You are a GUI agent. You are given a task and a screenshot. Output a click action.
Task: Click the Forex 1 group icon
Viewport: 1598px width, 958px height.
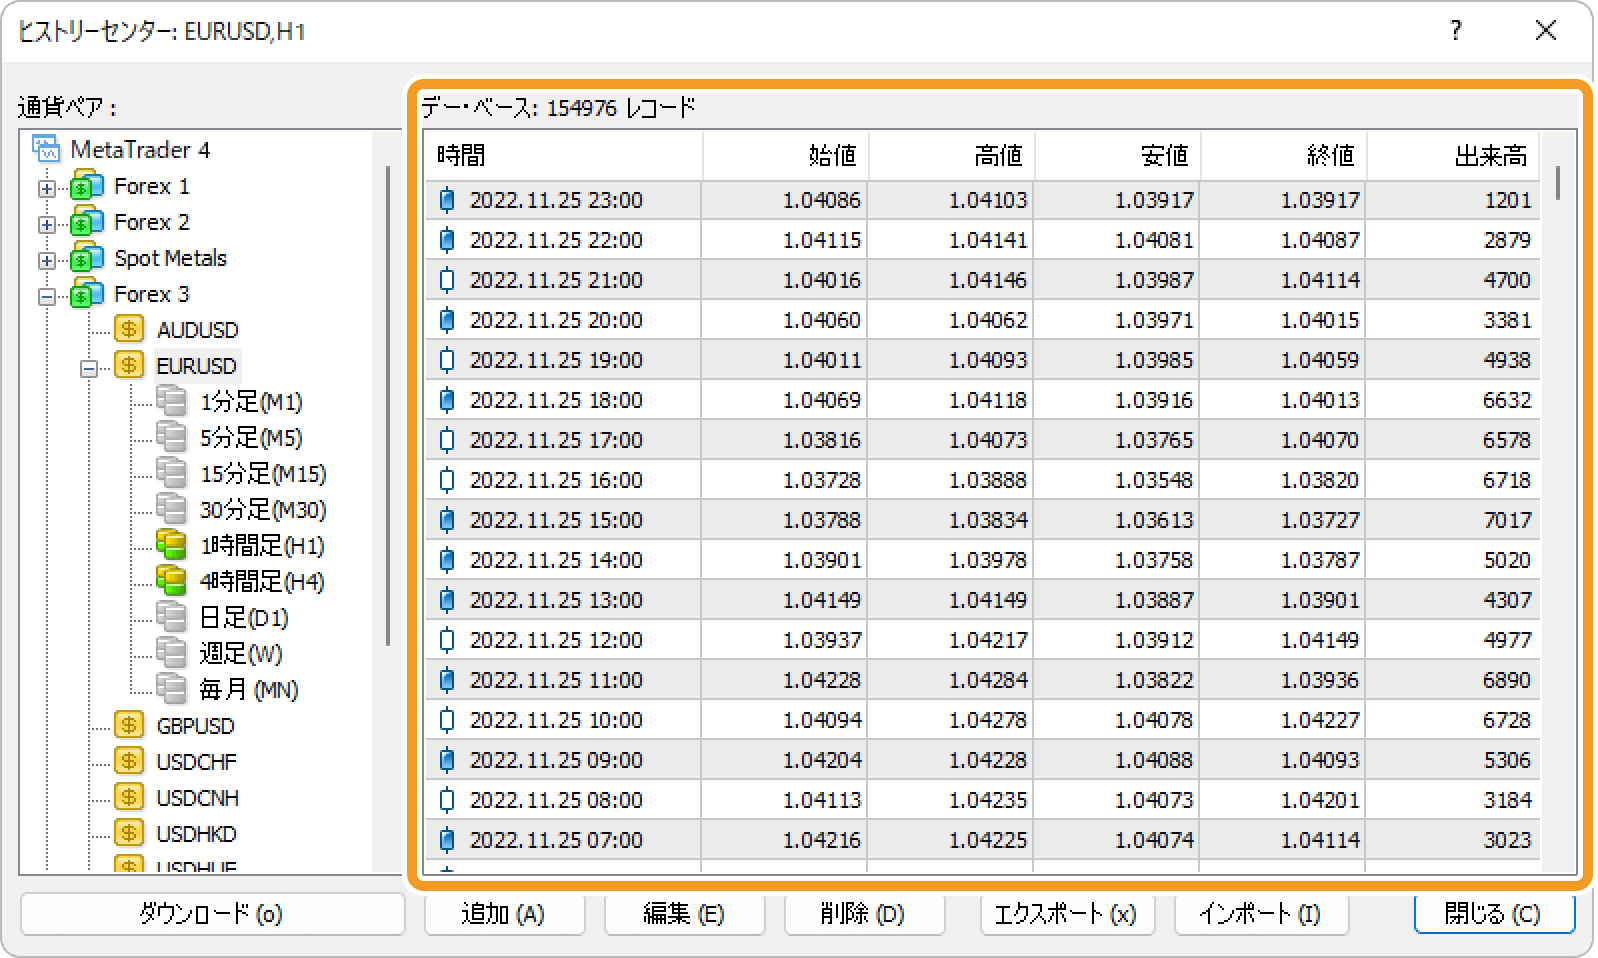[87, 186]
